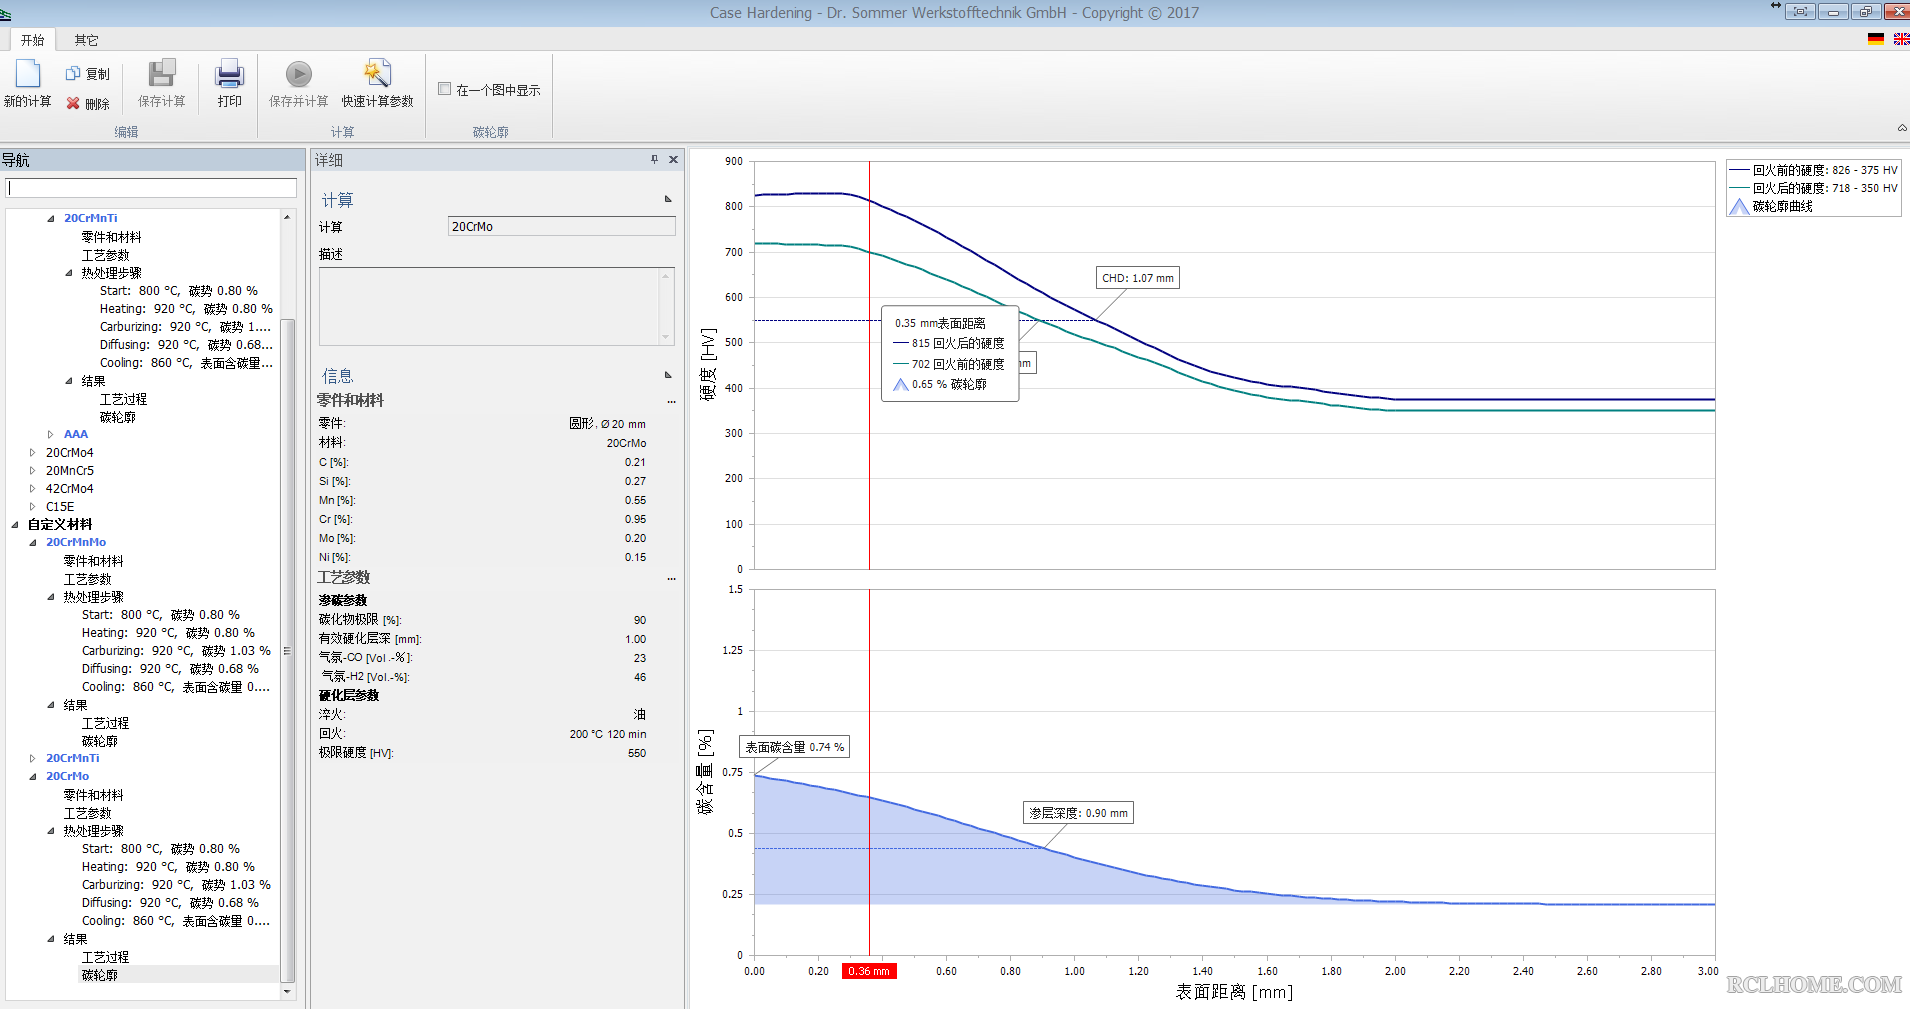
Task: Click the 回火后的硬度 legend entry
Action: point(1813,188)
